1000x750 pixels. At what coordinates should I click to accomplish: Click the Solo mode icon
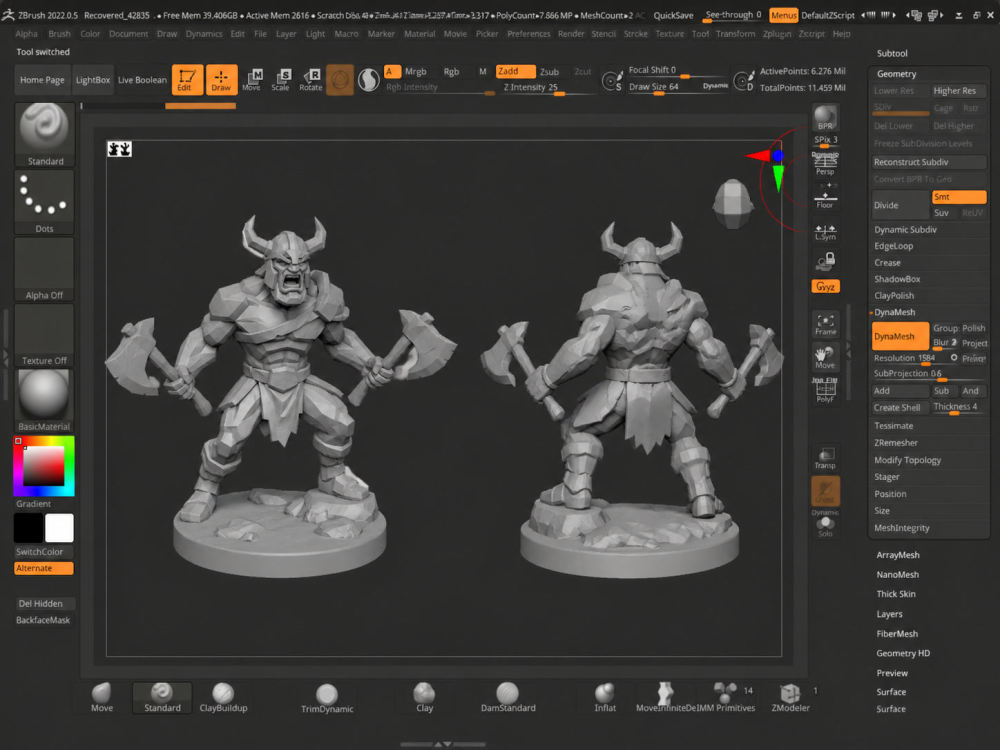pyautogui.click(x=825, y=527)
